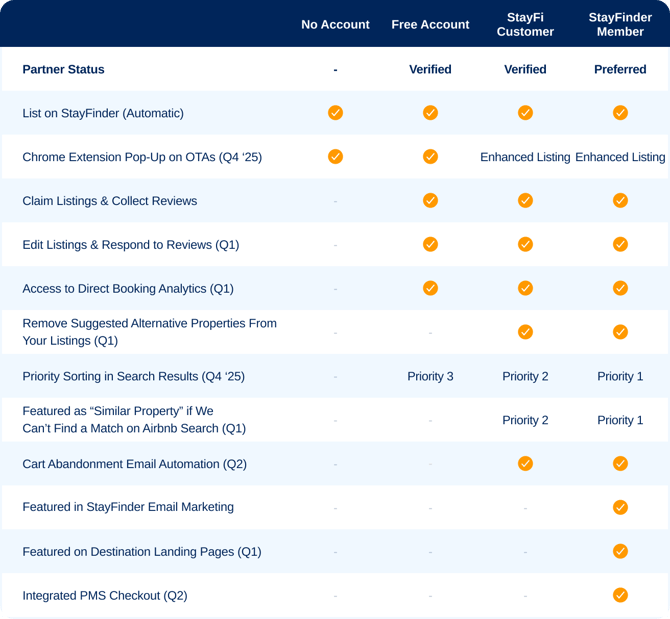Select the StayFi Customer column header
This screenshot has height=619, width=670.
pyautogui.click(x=525, y=24)
